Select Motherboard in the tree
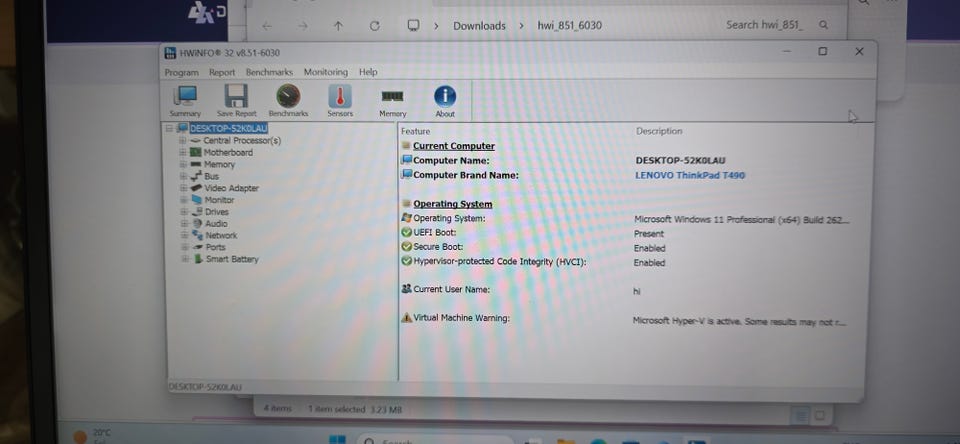Viewport: 960px width, 444px height. coord(228,152)
